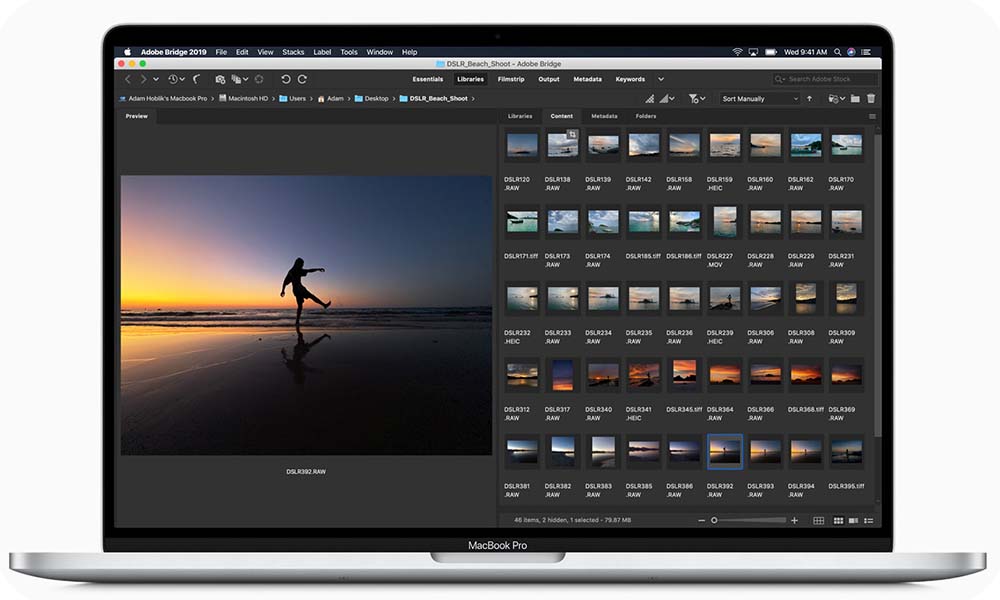
Task: Click the trash delete icon
Action: [871, 99]
